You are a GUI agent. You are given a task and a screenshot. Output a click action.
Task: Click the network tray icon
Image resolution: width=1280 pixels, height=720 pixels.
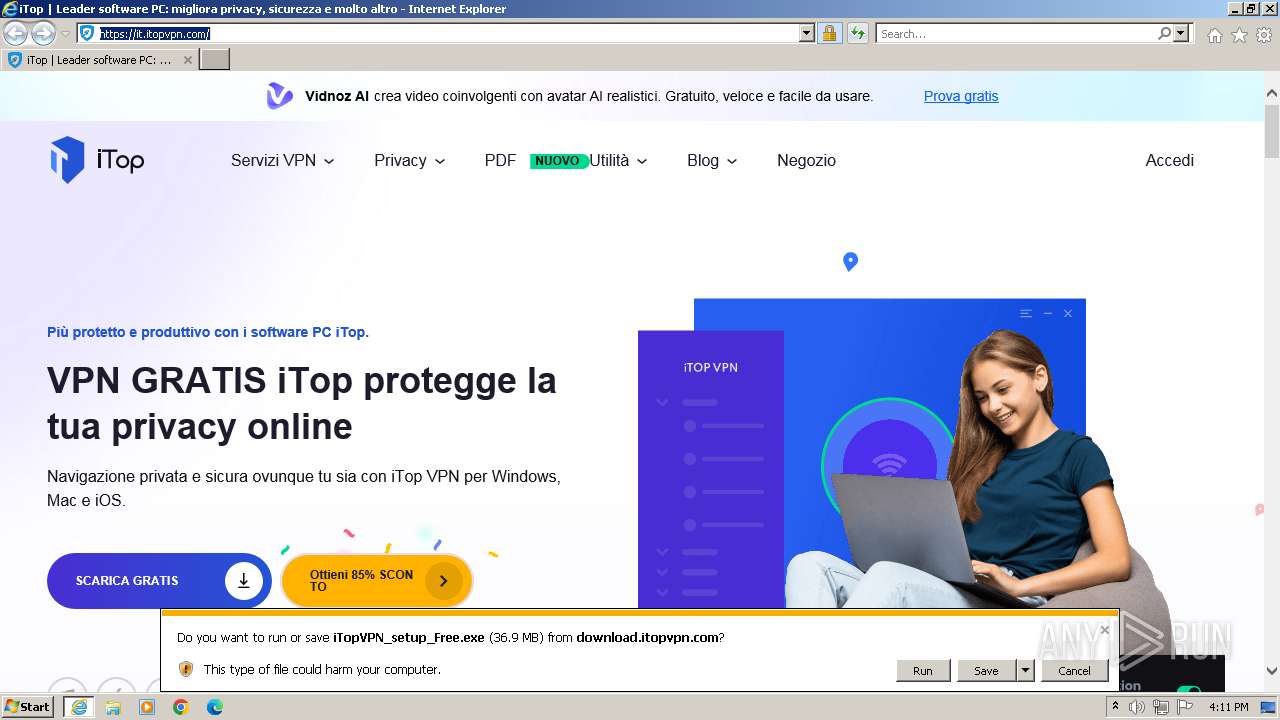point(1161,707)
